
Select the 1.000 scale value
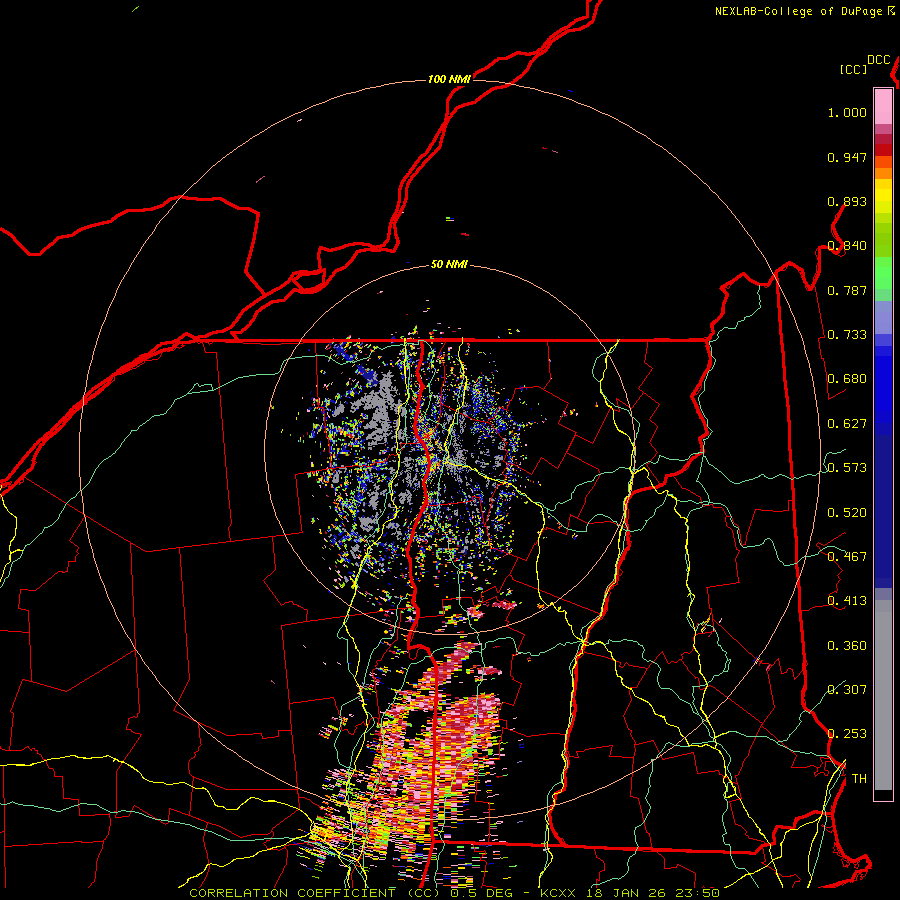point(847,112)
